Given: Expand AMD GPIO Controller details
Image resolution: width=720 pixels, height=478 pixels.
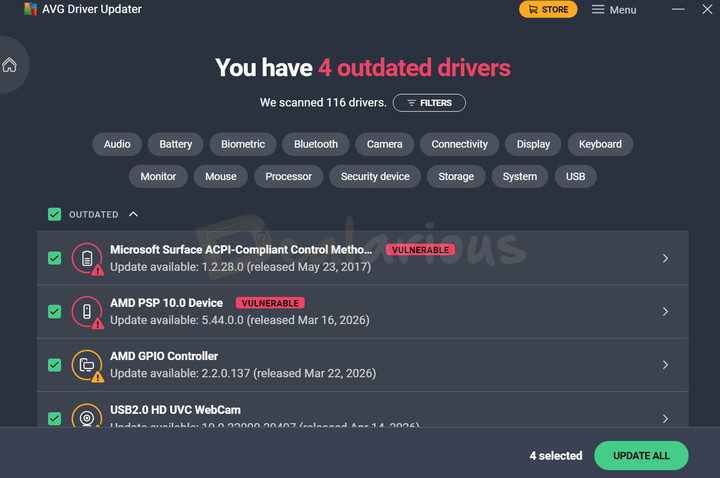Looking at the screenshot, I should pyautogui.click(x=665, y=365).
